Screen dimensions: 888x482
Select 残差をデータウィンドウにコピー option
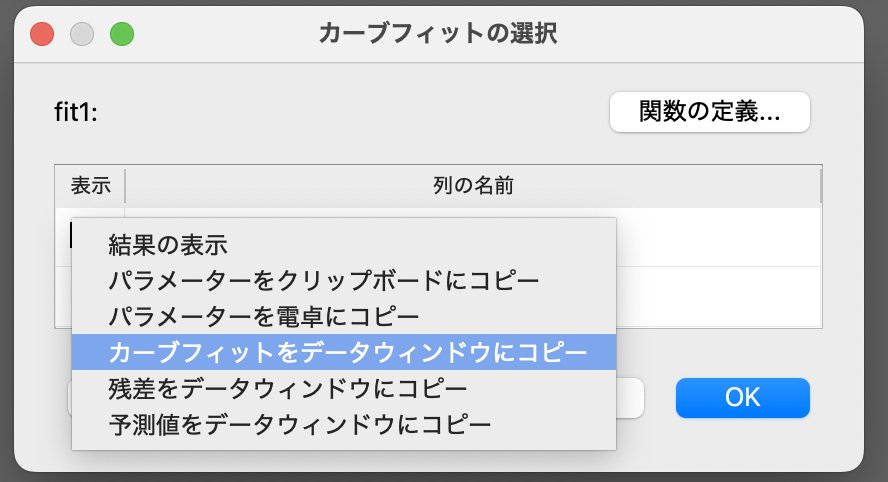pos(288,387)
